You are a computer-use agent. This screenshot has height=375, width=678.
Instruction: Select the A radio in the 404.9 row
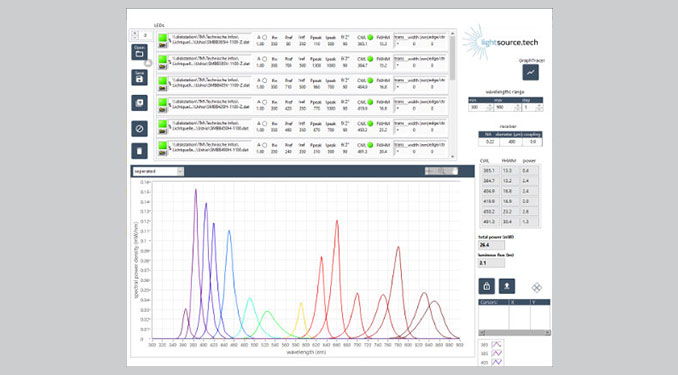[265, 80]
